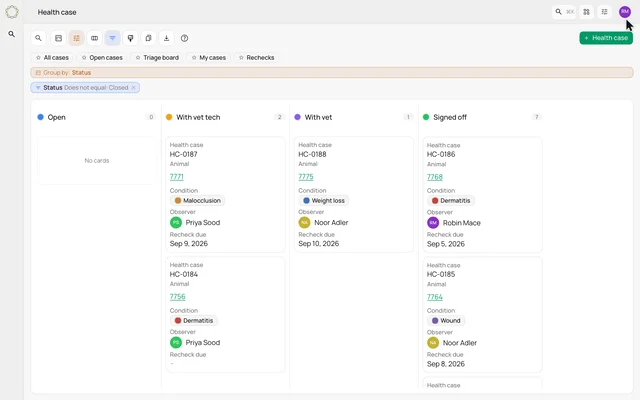Switch to the Rechecks view
This screenshot has height=400, width=640.
point(256,58)
